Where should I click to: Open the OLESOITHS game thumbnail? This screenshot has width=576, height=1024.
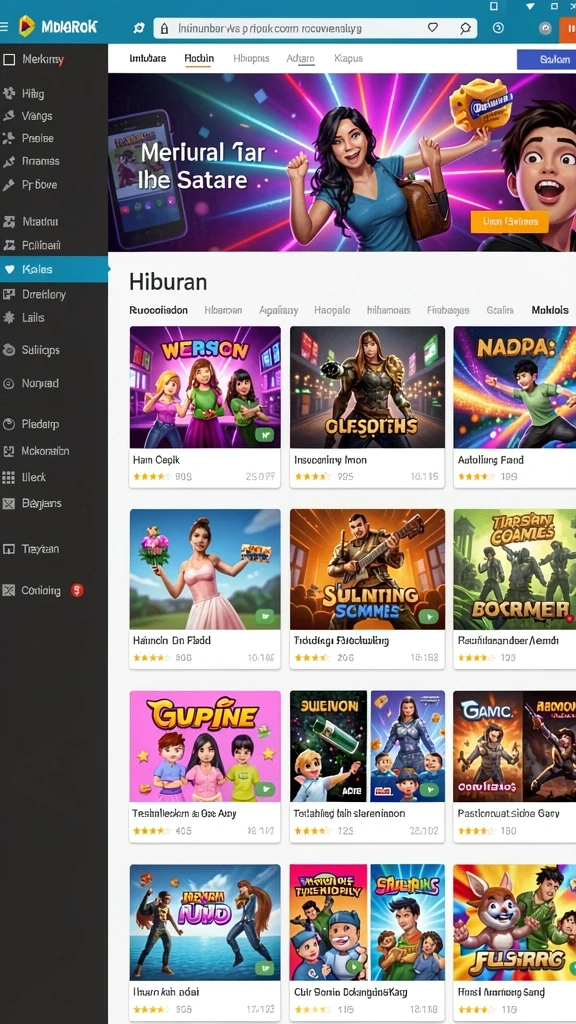coord(367,387)
